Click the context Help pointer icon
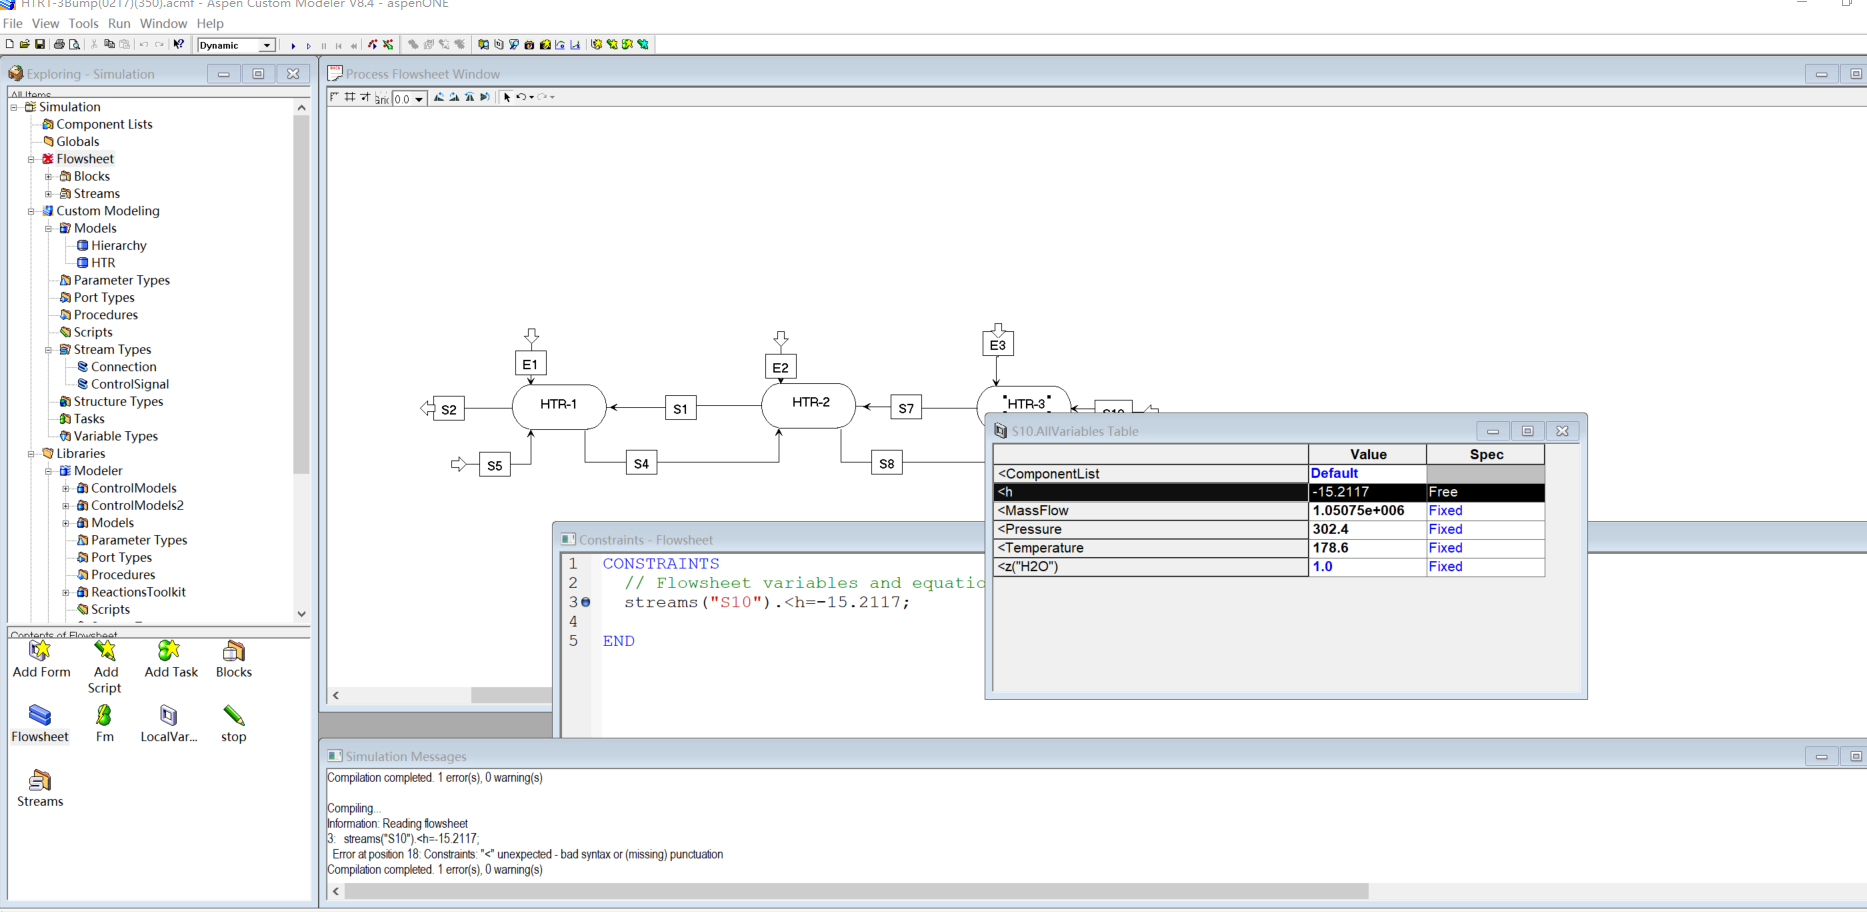The width and height of the screenshot is (1867, 912). point(178,45)
